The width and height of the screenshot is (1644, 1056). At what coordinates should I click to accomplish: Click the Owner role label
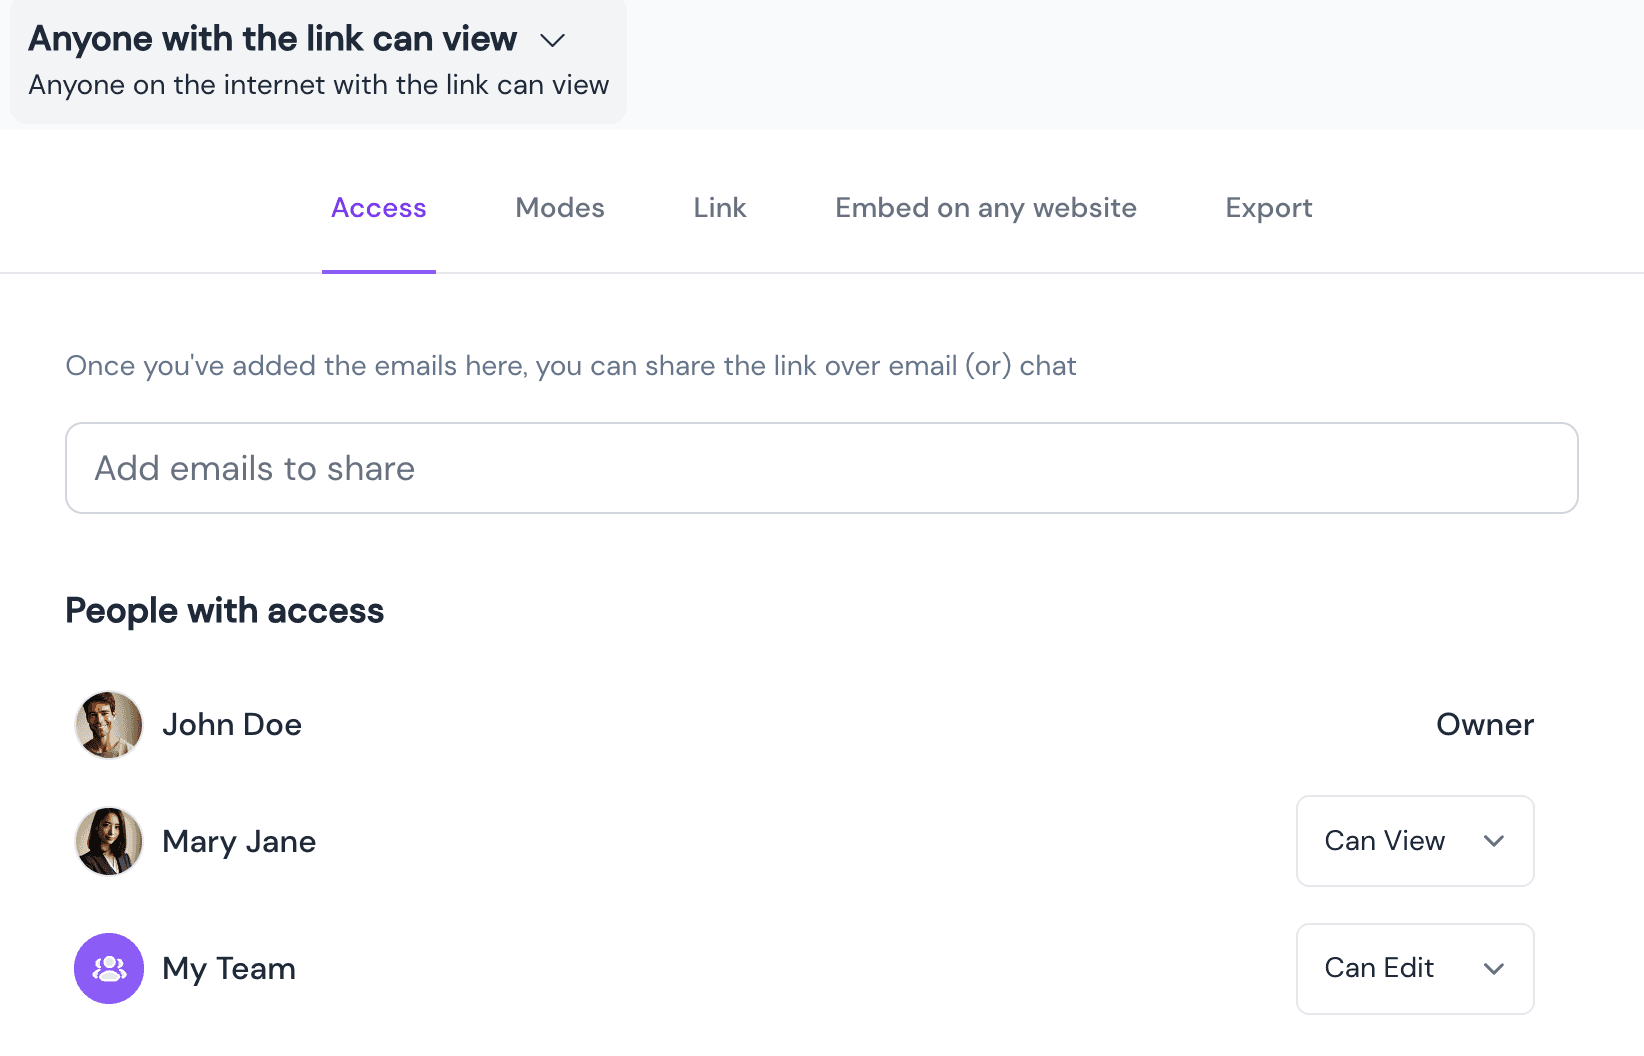coord(1484,725)
